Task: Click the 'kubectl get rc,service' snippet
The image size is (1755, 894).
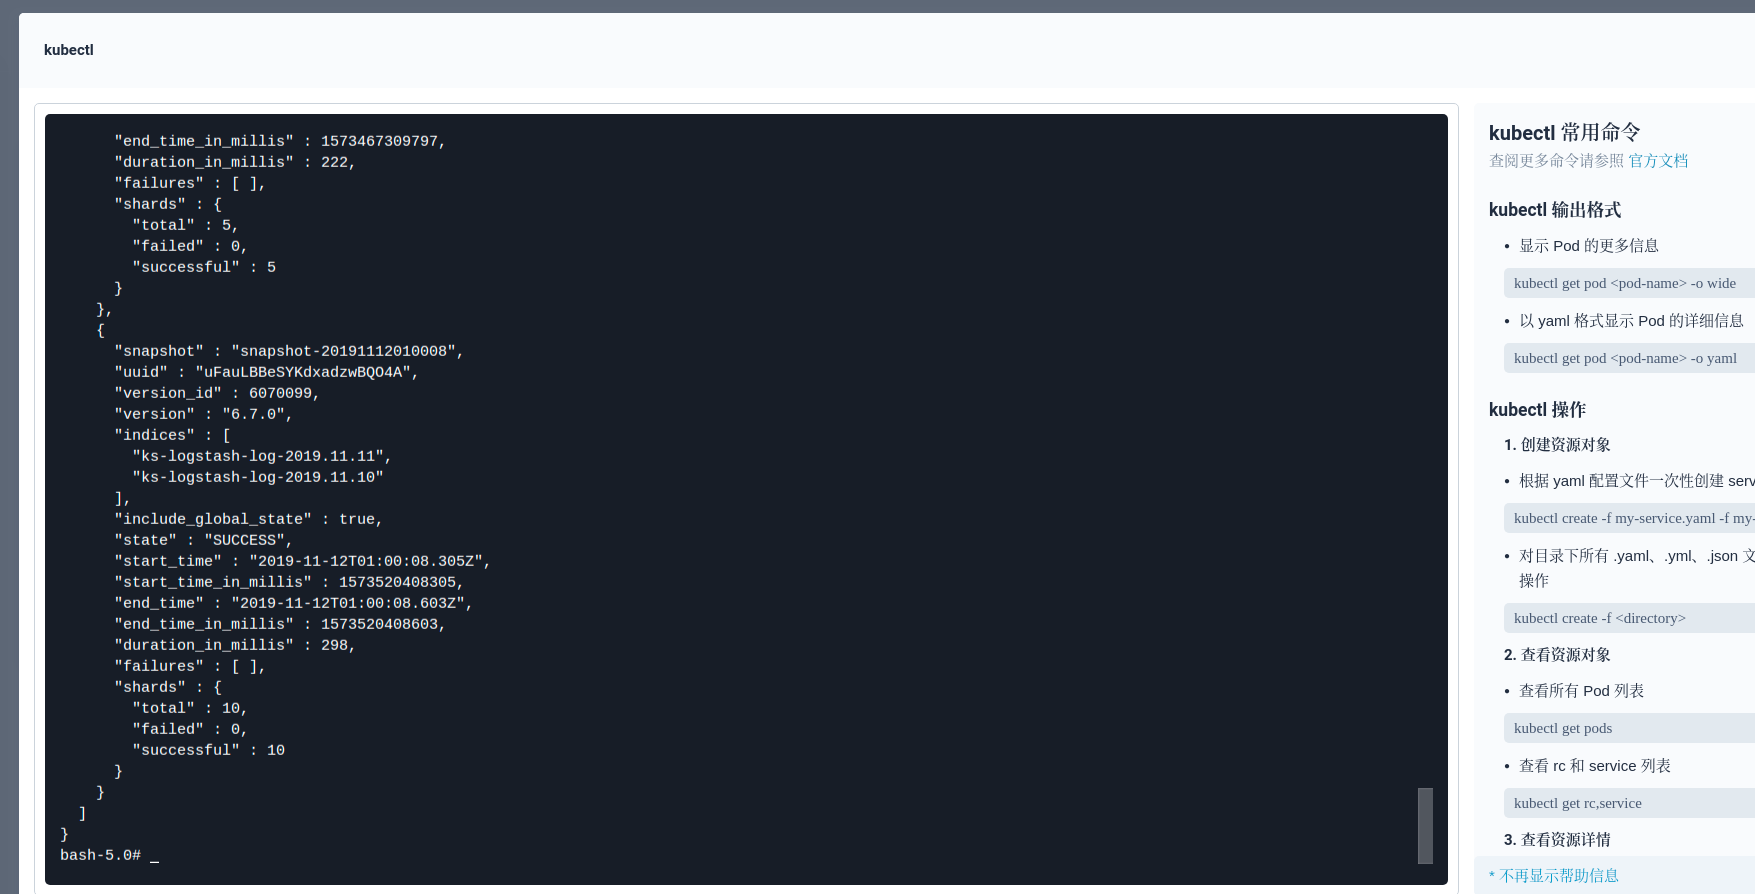Action: (1578, 803)
